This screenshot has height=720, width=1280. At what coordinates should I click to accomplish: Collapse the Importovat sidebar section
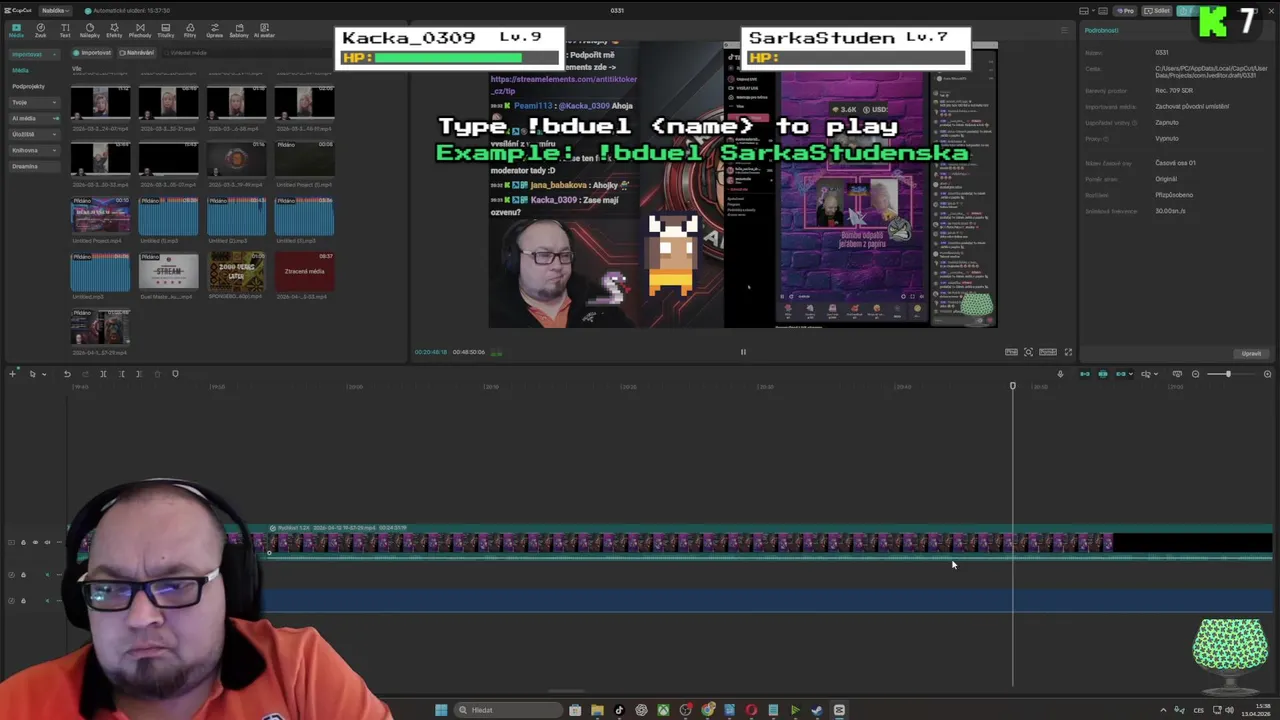(33, 54)
